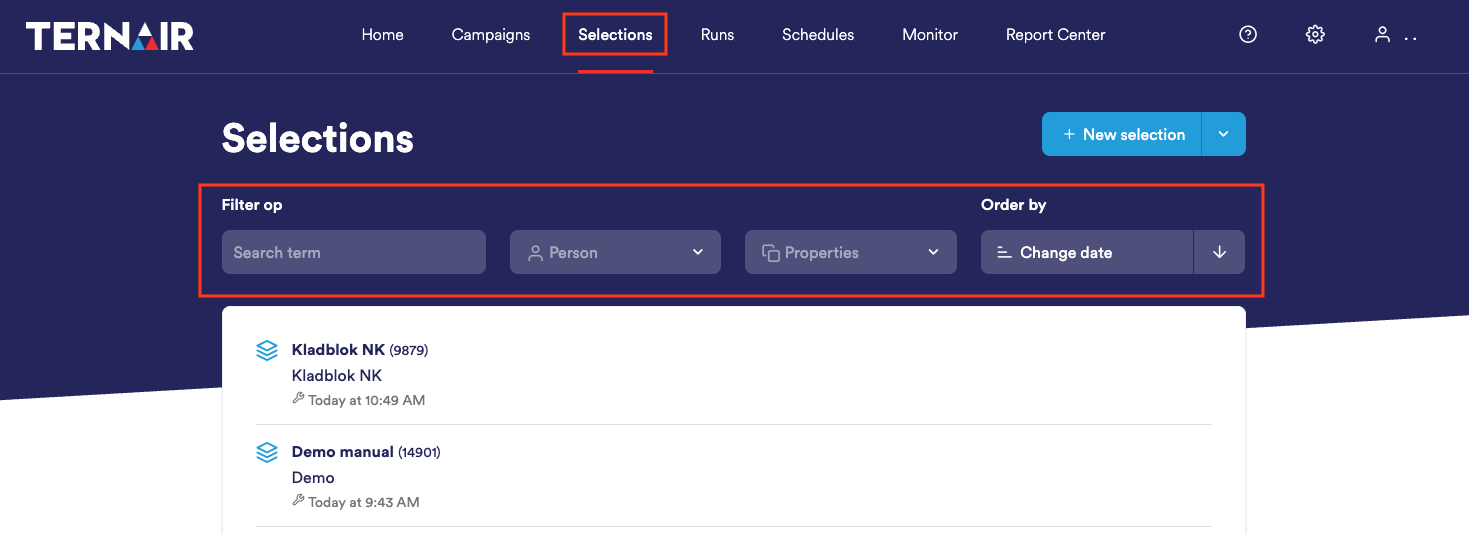Go to the Home menu item

[x=382, y=35]
